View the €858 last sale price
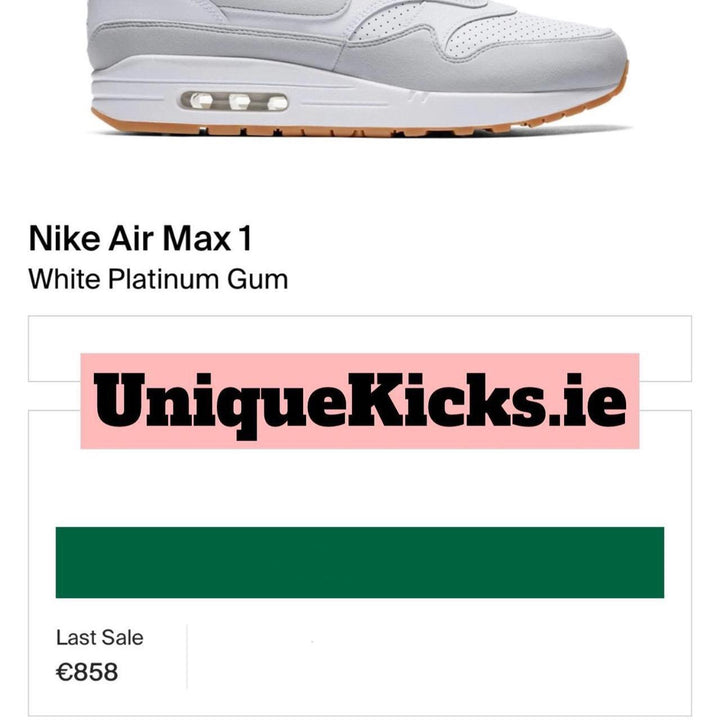Image resolution: width=720 pixels, height=720 pixels. point(87,672)
